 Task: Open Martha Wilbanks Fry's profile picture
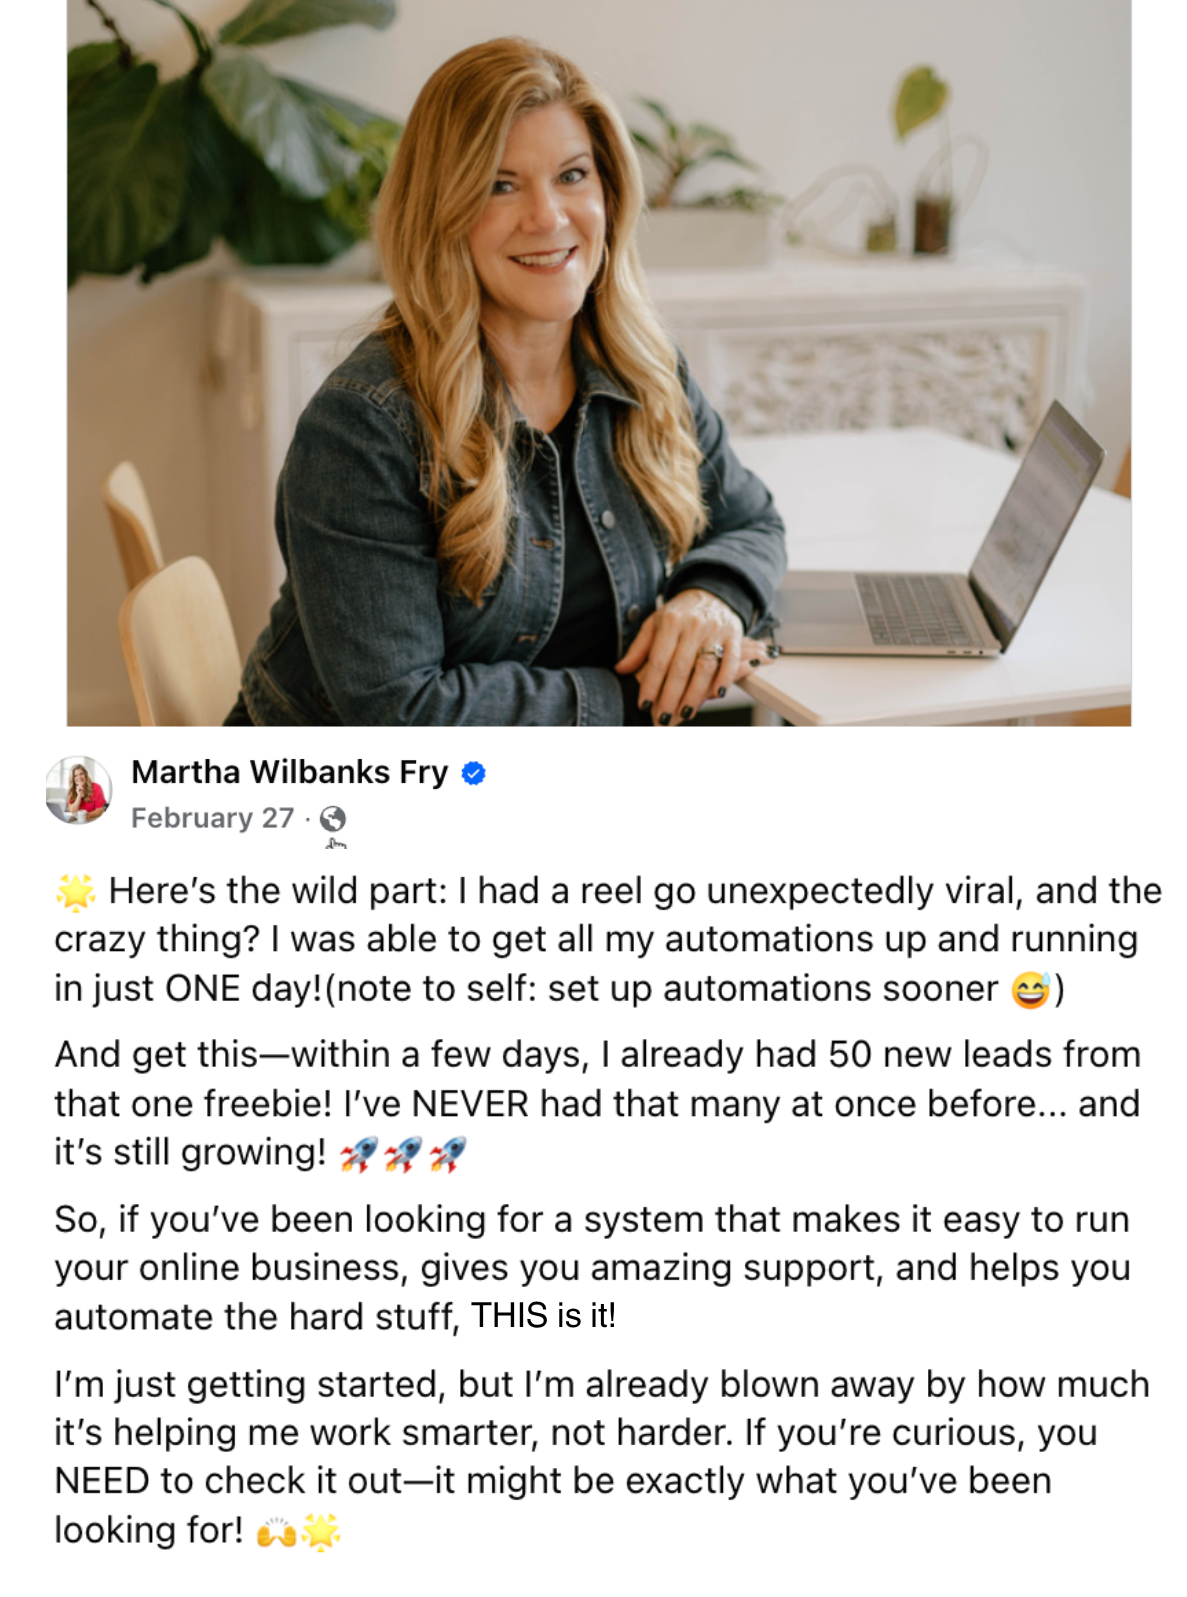pos(79,790)
